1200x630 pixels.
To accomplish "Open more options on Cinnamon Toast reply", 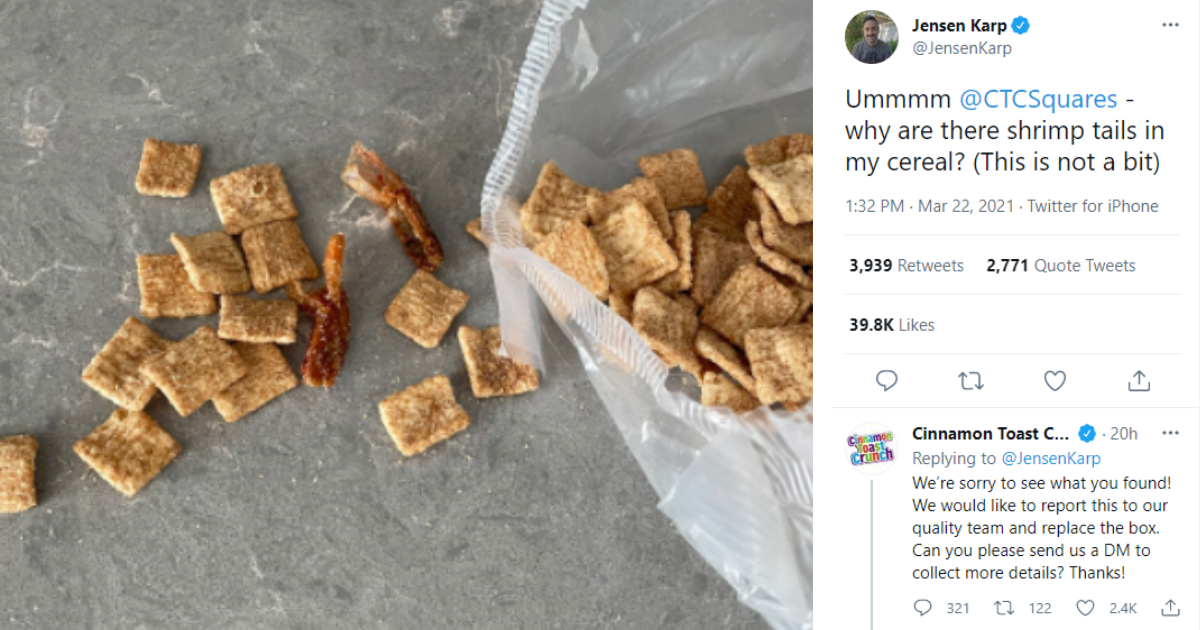I will point(1169,433).
